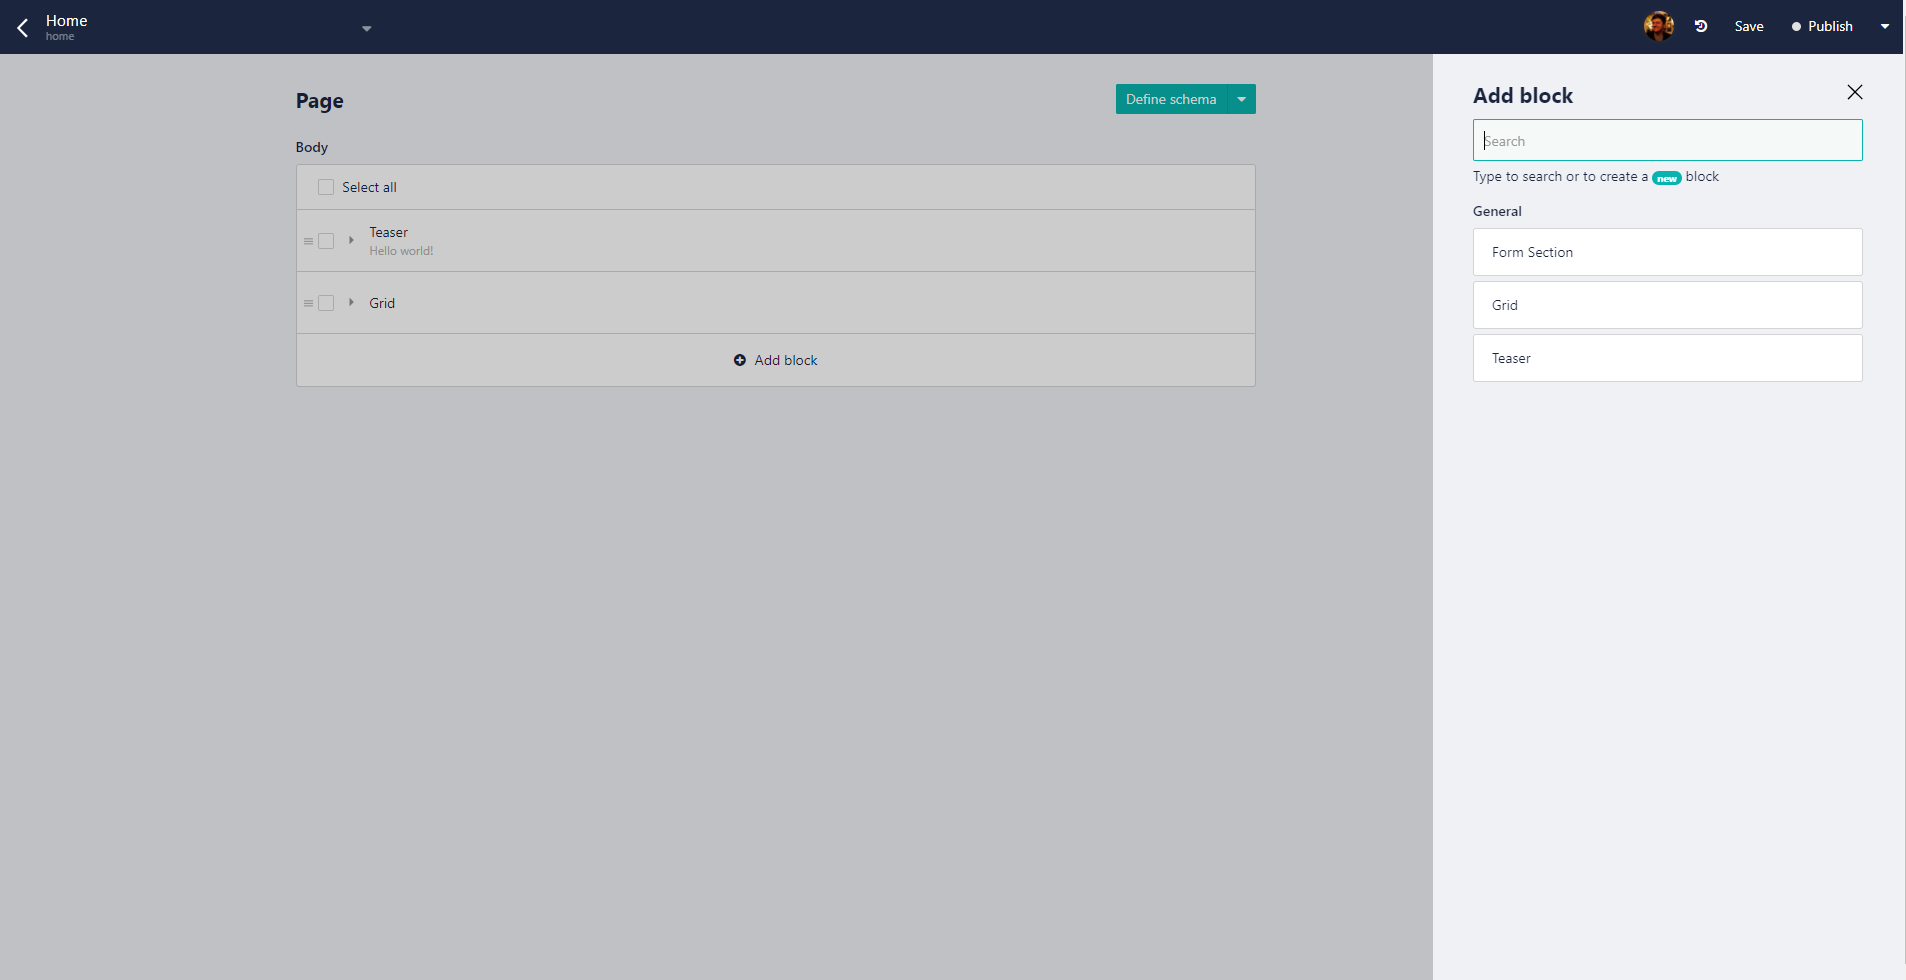Screen dimensions: 1906x980
Task: Expand the Teaser block details
Action: pos(349,240)
